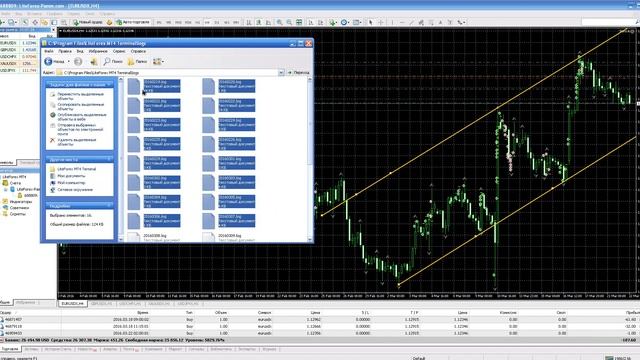Open the indicators list dropdown
The height and width of the screenshot is (360, 640).
tap(333, 22)
